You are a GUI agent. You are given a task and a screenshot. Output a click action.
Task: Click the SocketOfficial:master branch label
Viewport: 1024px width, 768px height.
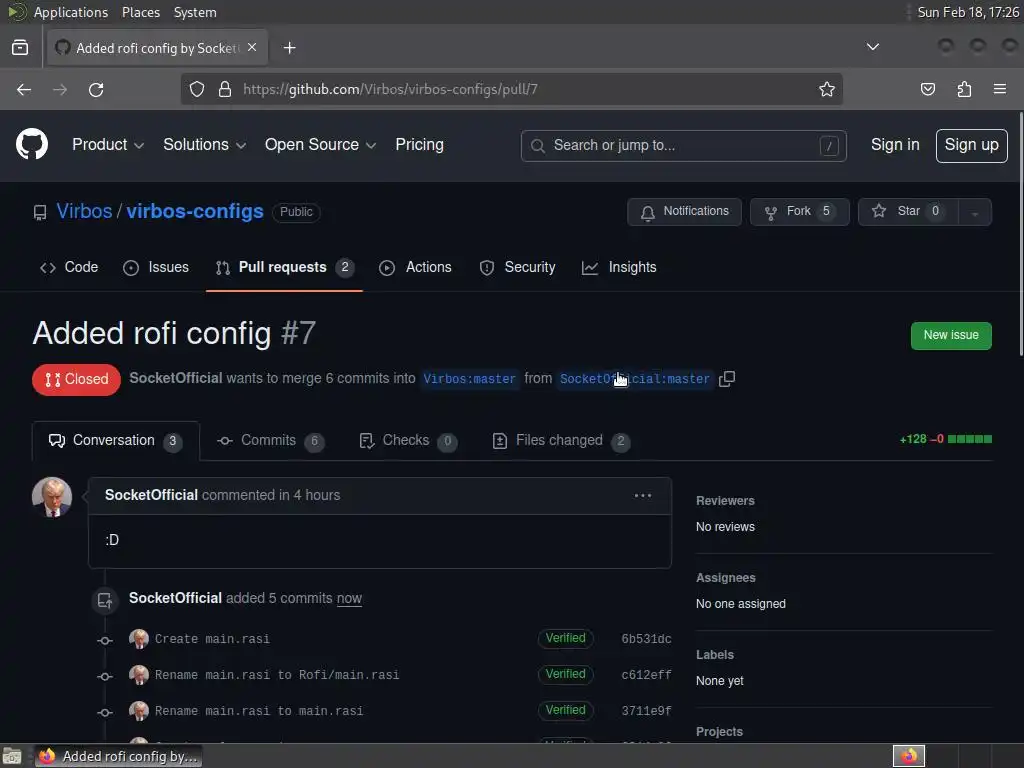click(x=635, y=379)
